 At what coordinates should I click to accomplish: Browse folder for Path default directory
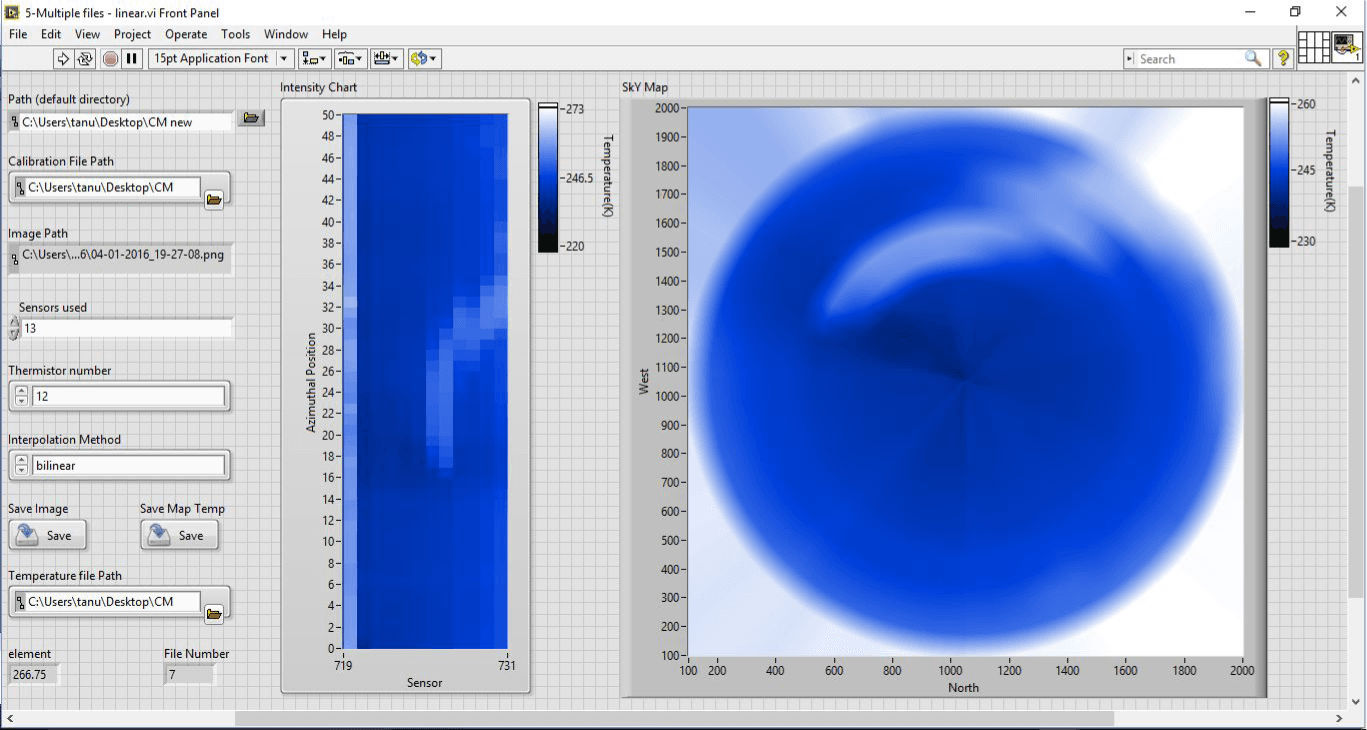[251, 119]
